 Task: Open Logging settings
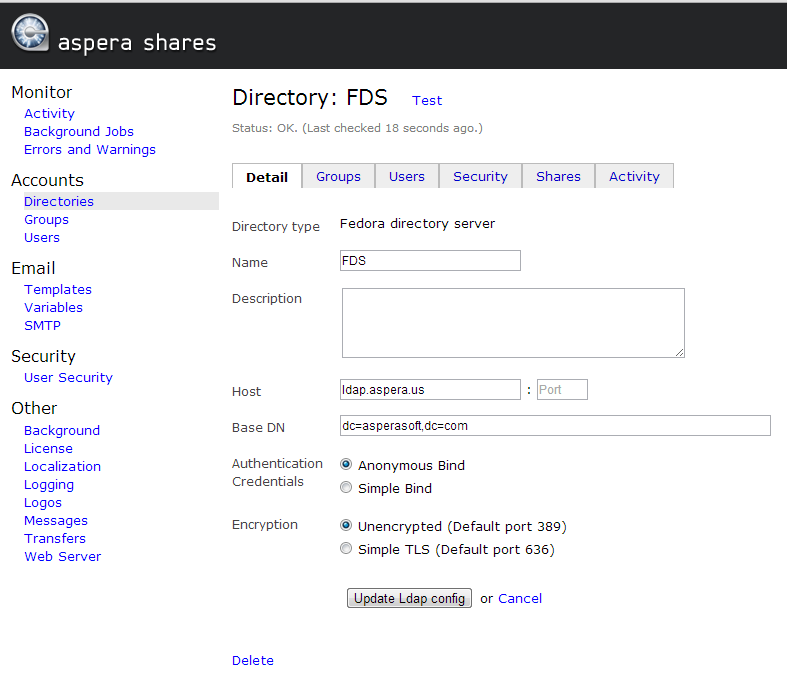[x=49, y=485]
